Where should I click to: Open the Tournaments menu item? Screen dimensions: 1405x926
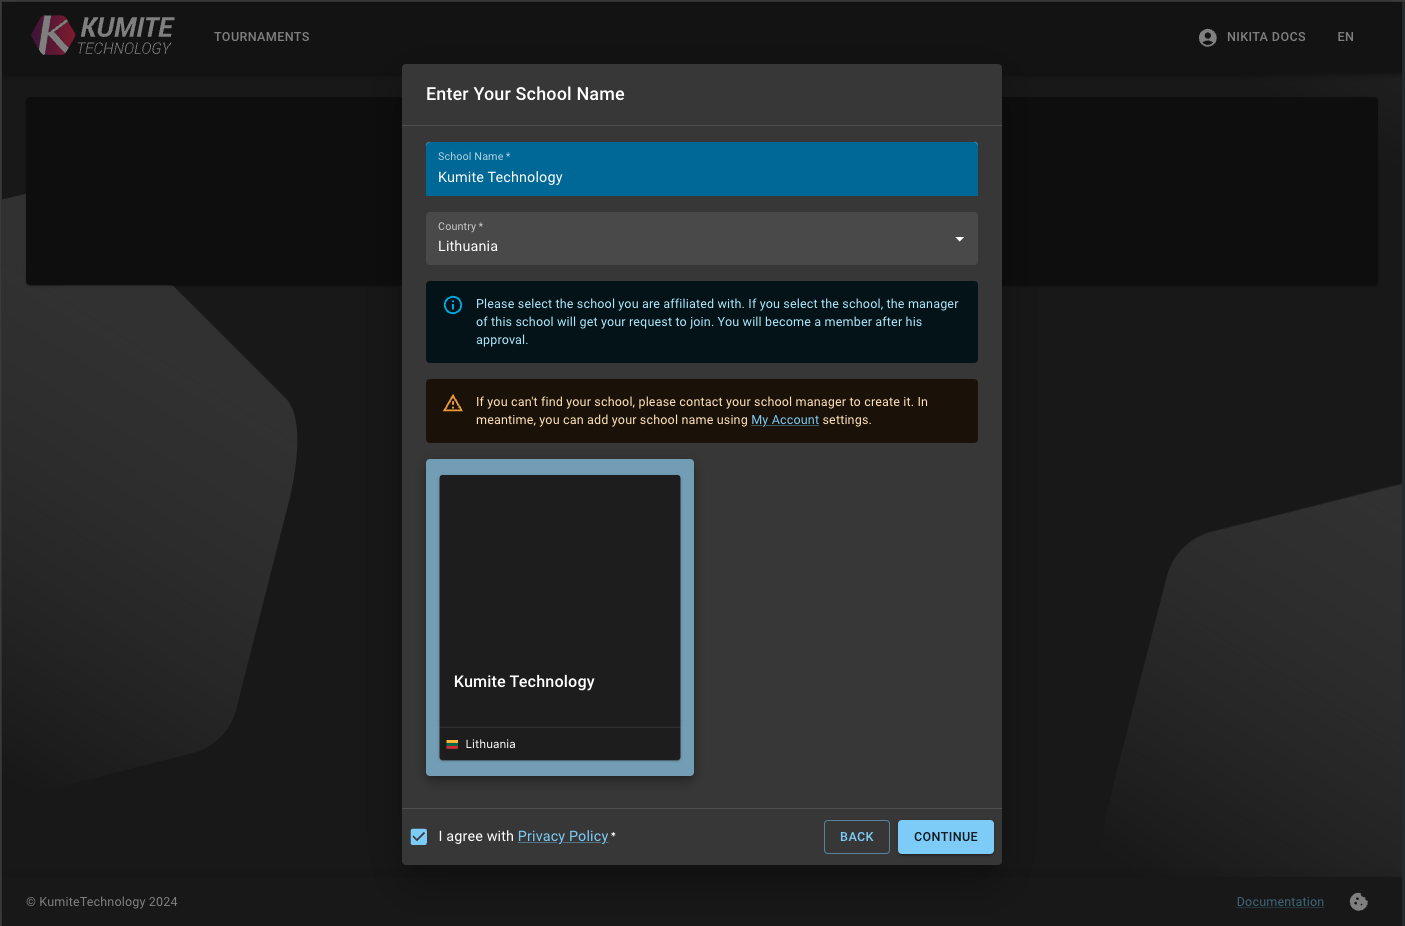[261, 37]
